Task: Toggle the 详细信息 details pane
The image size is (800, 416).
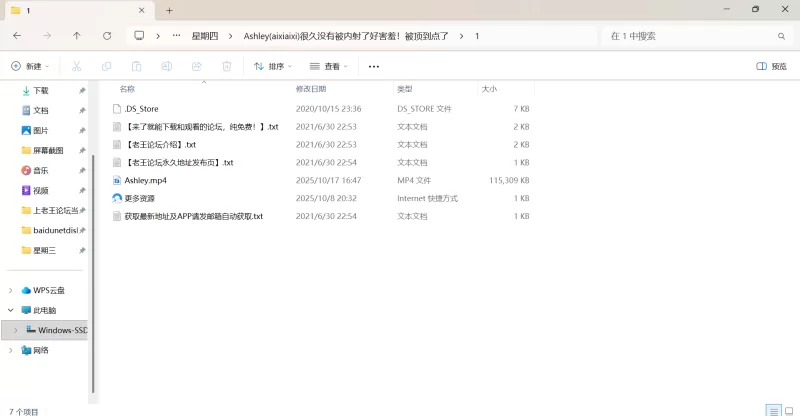Action: pyautogui.click(x=774, y=66)
